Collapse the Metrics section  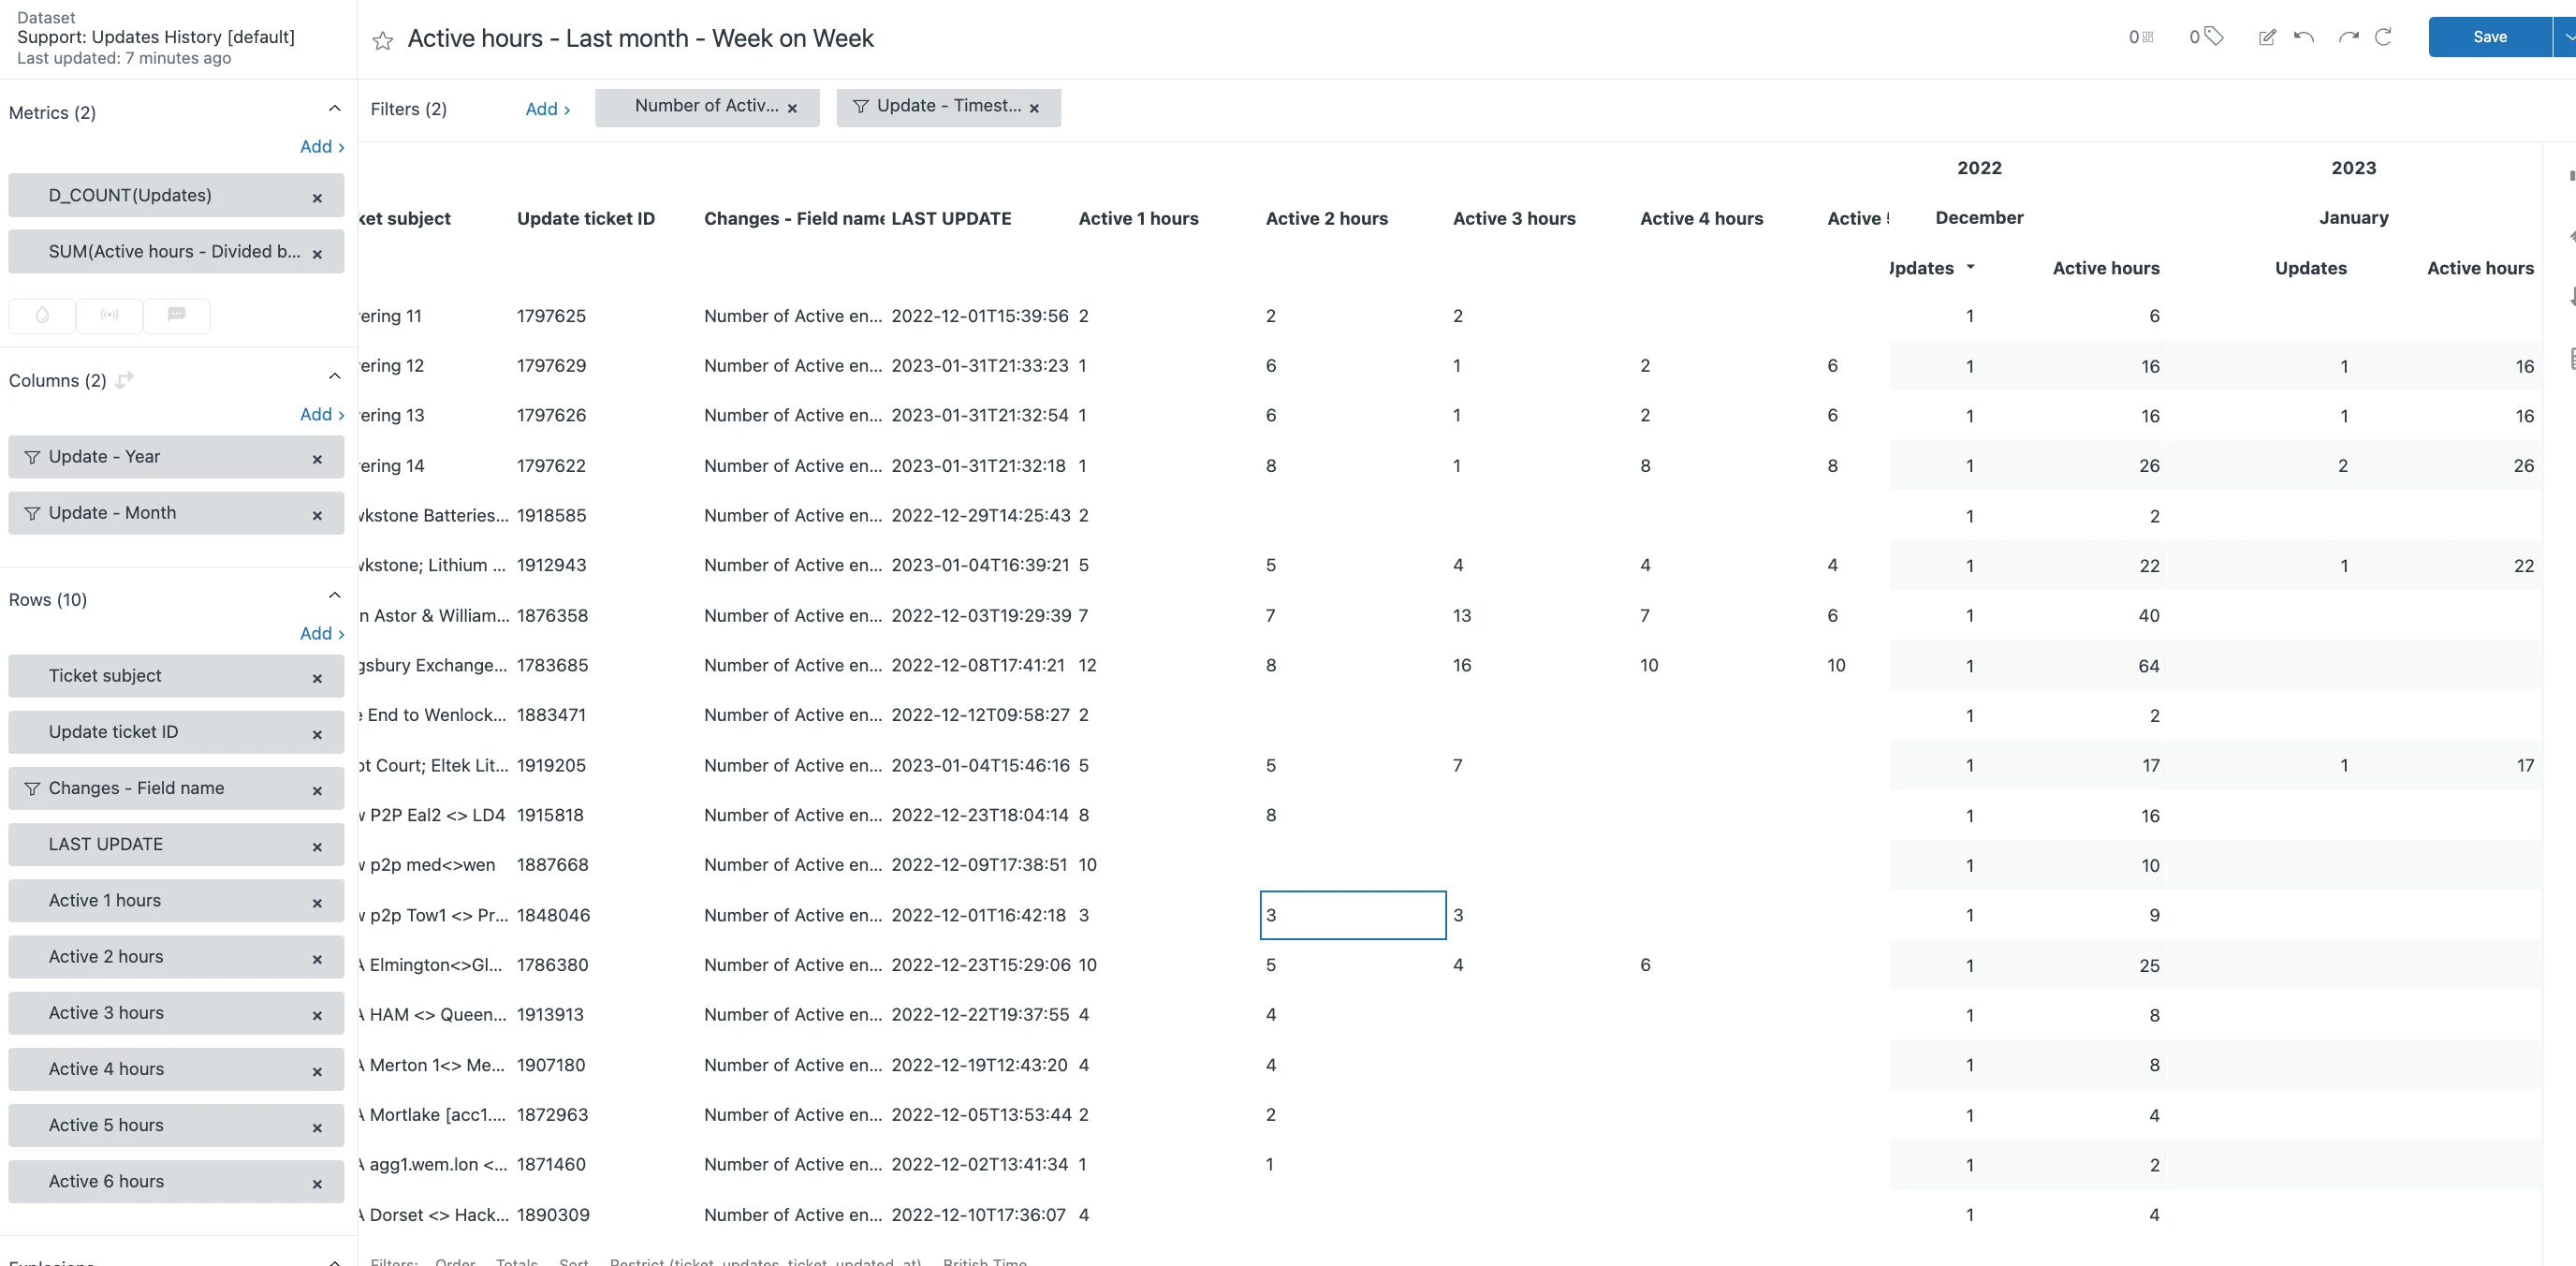334,109
